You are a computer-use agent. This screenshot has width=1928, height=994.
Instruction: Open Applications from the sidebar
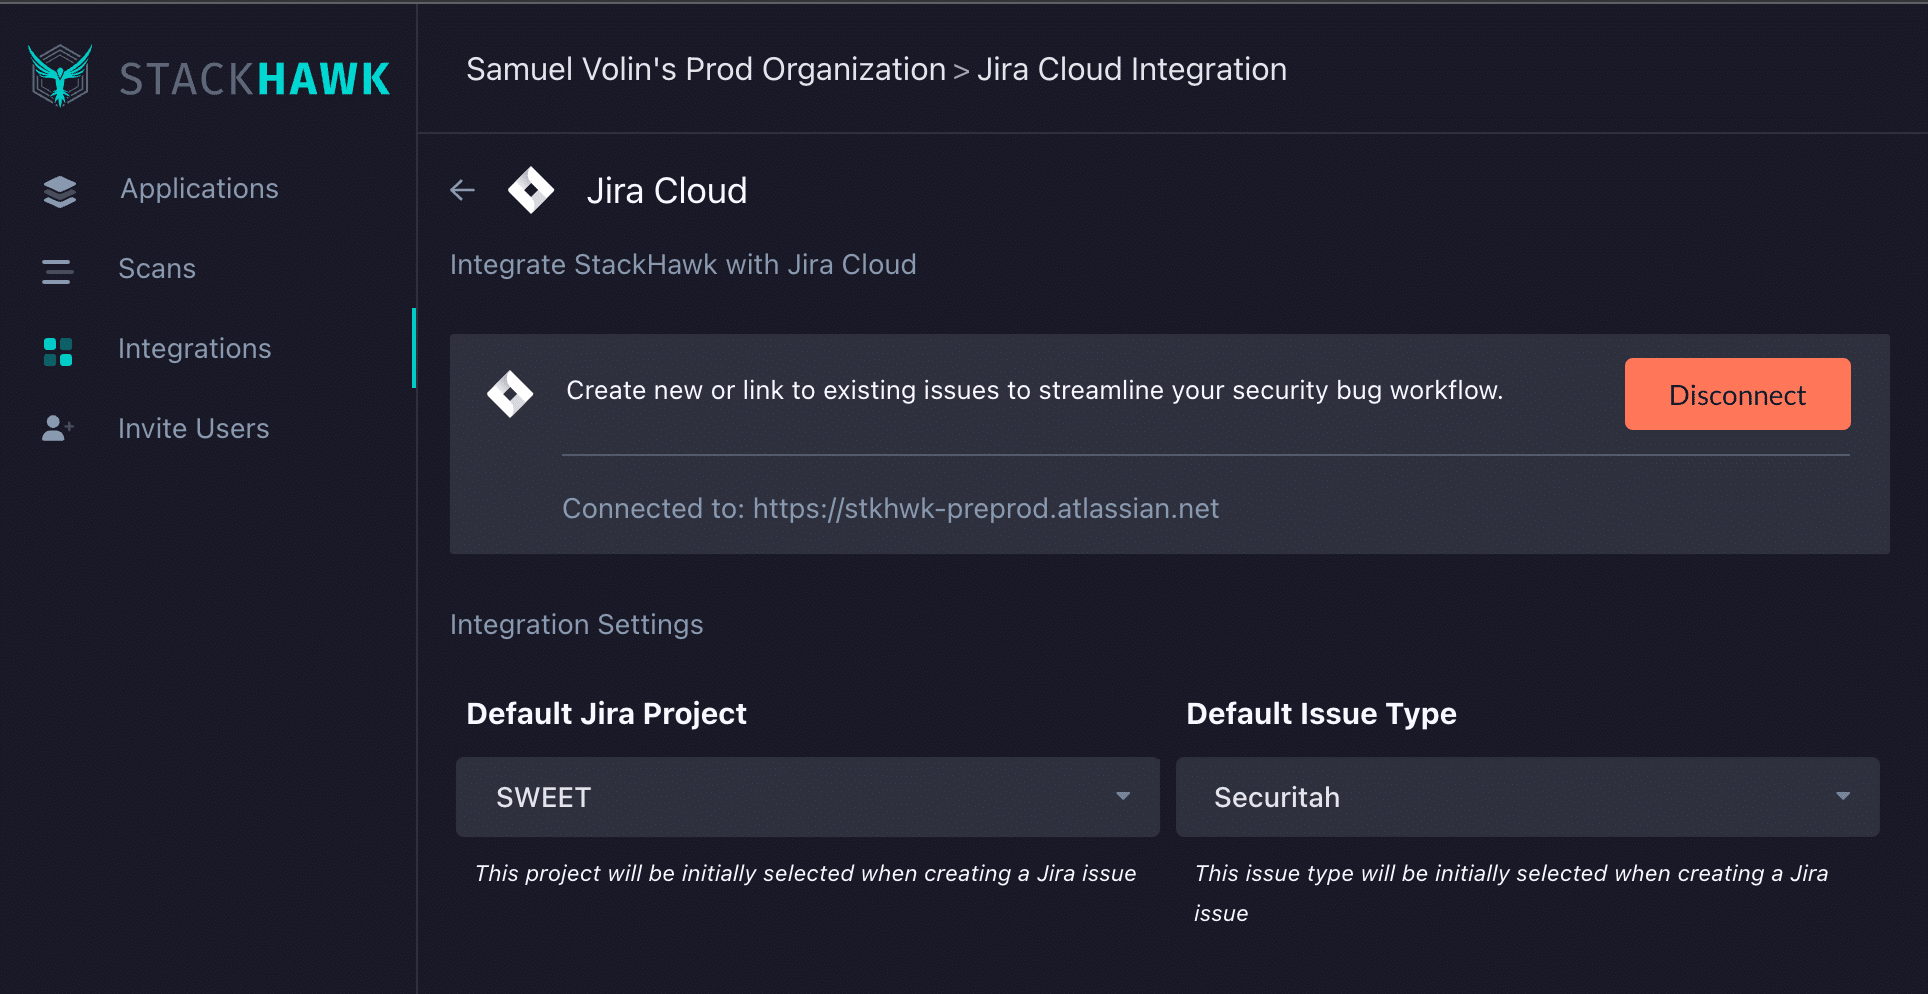[x=199, y=189]
